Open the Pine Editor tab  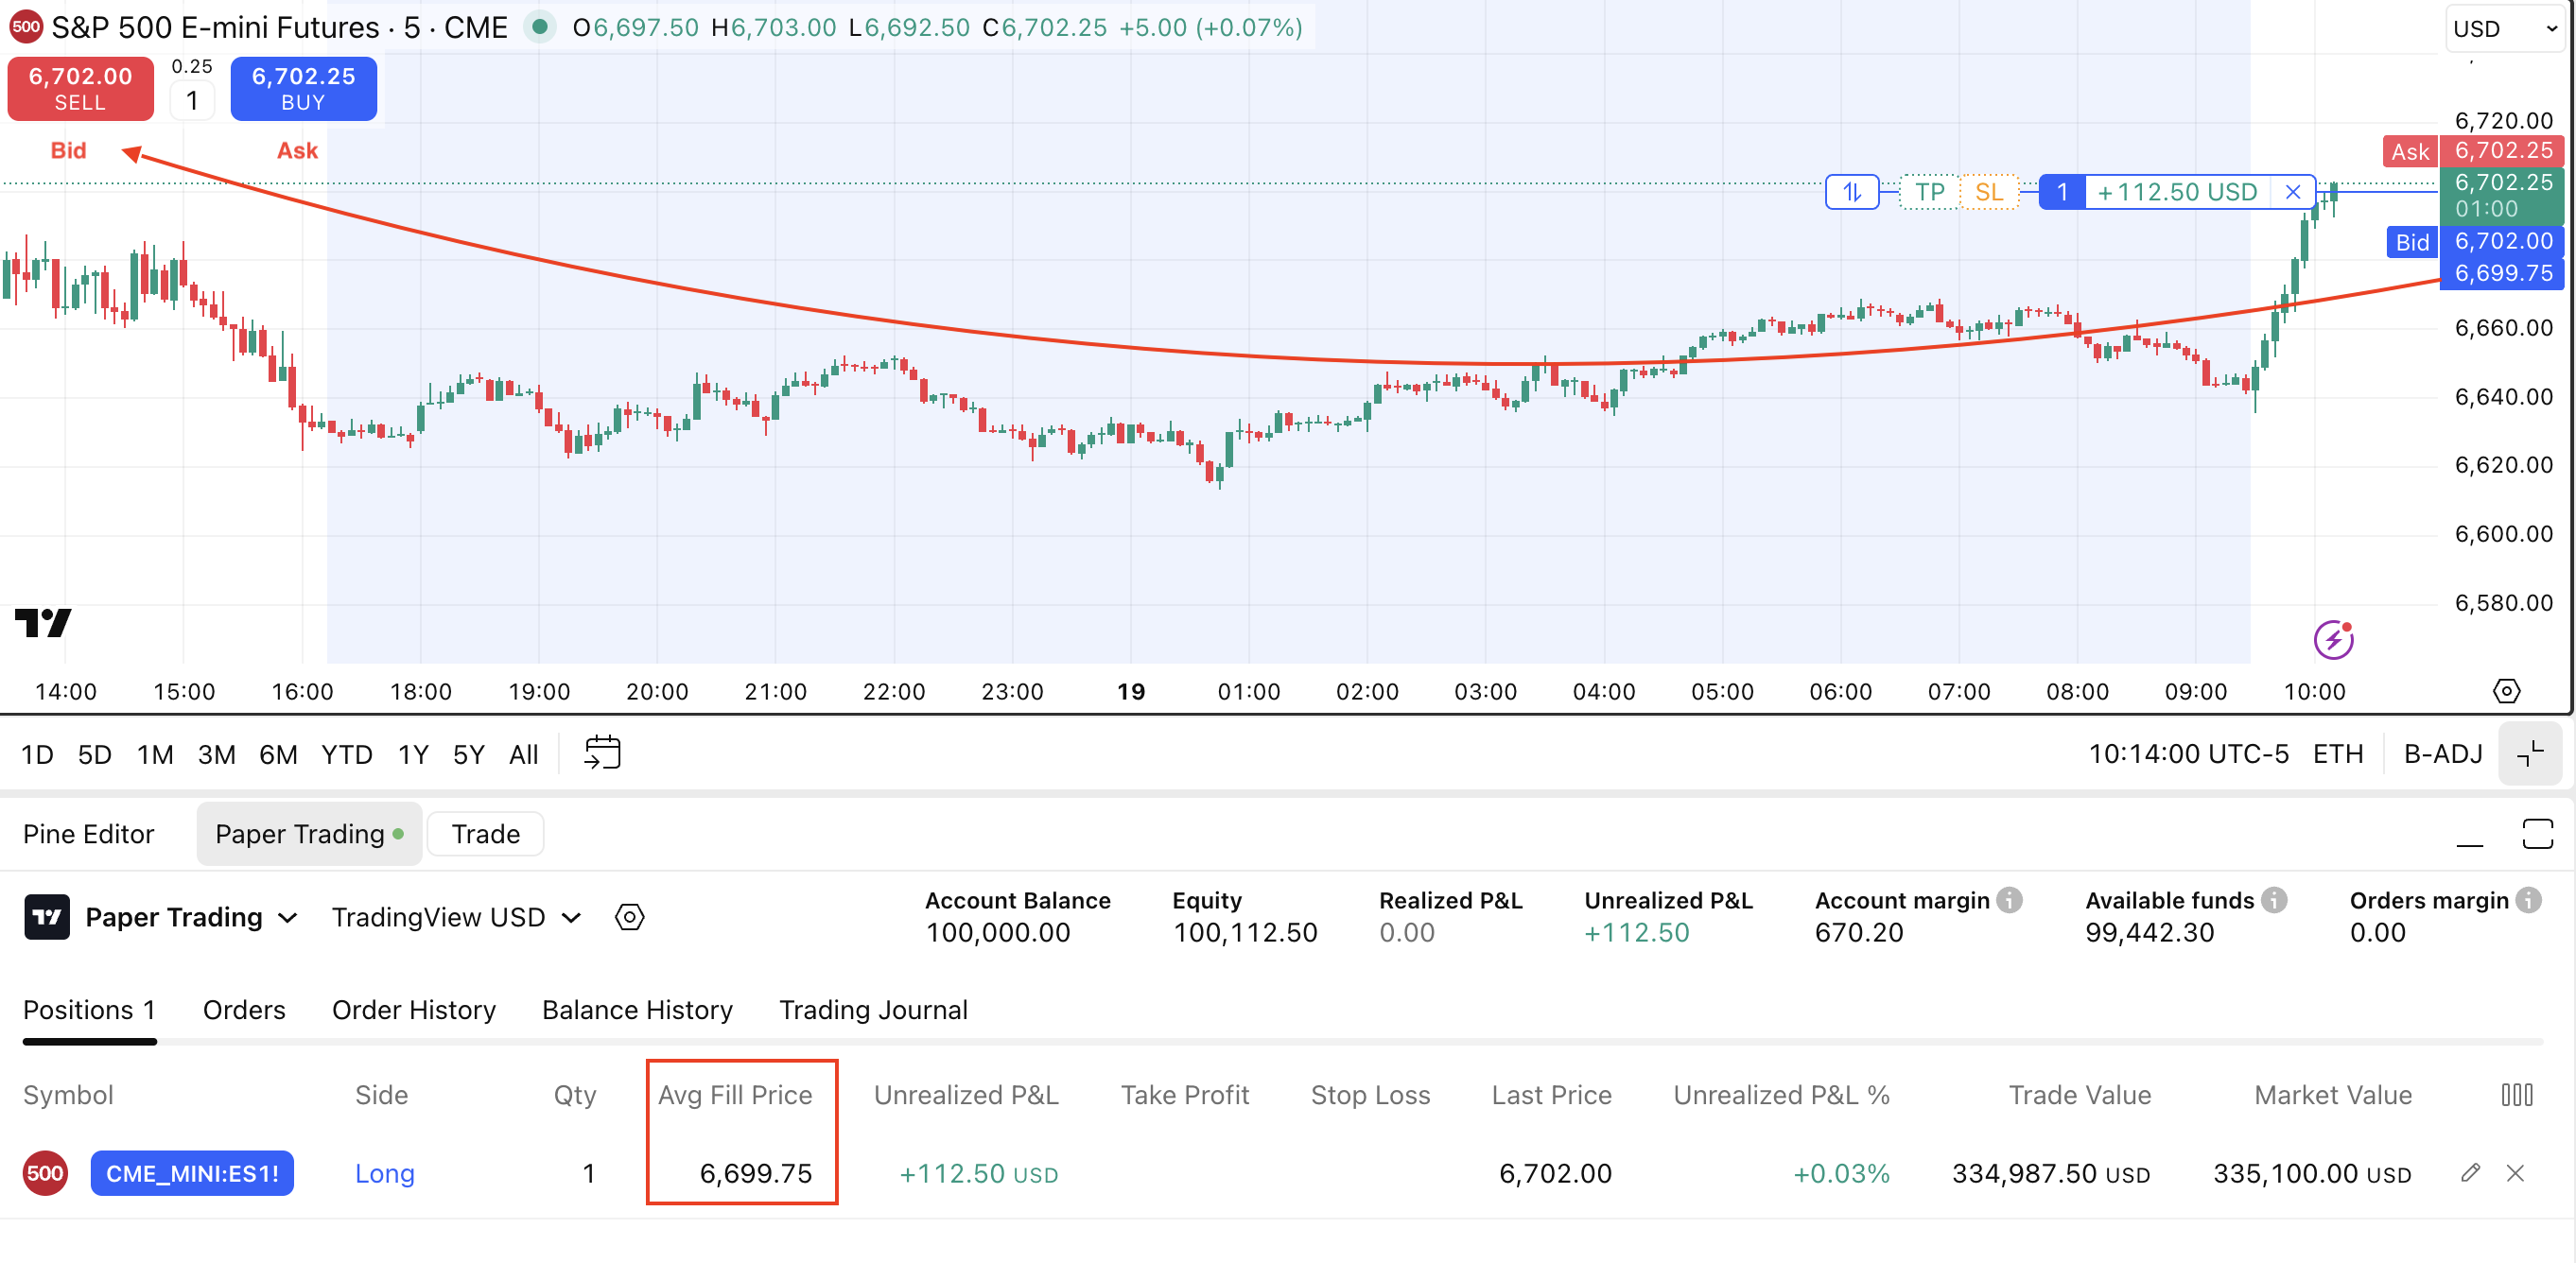pos(88,834)
